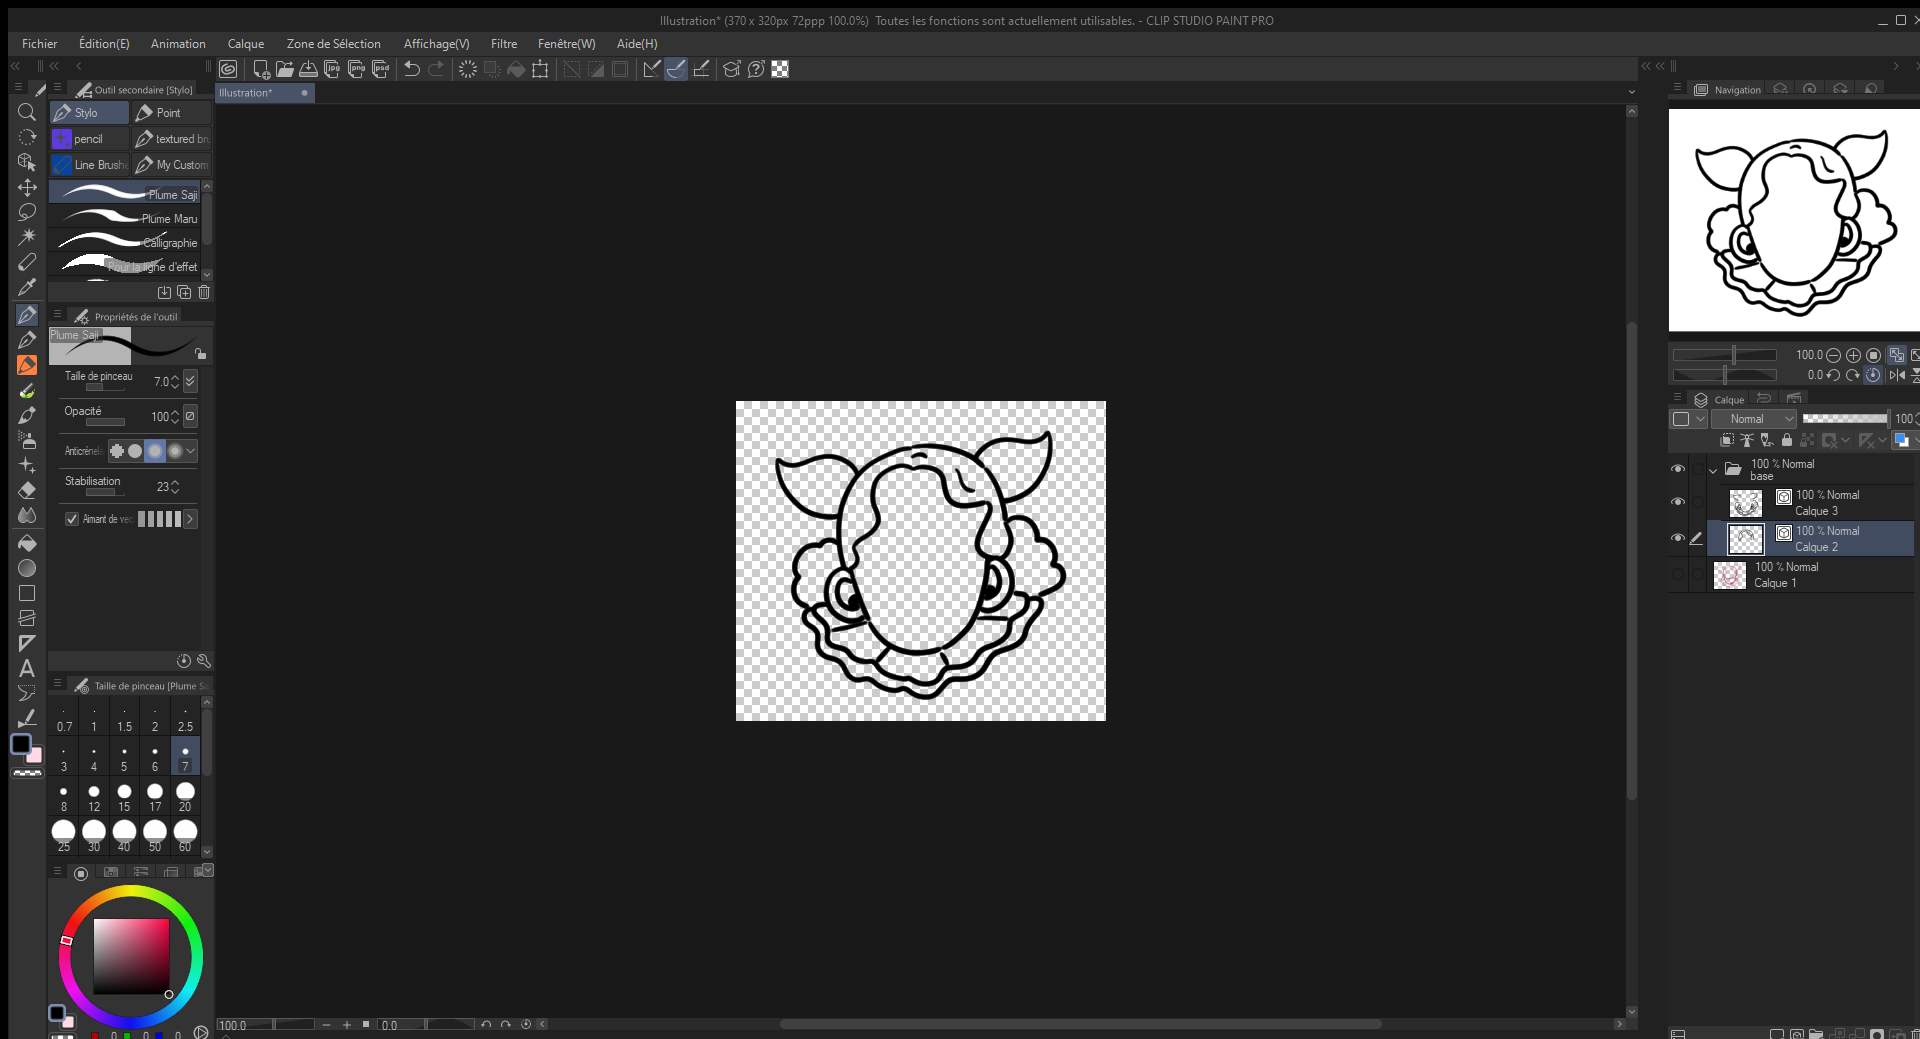The width and height of the screenshot is (1920, 1039).
Task: Select the Zoom magnifier tool
Action: tap(27, 112)
